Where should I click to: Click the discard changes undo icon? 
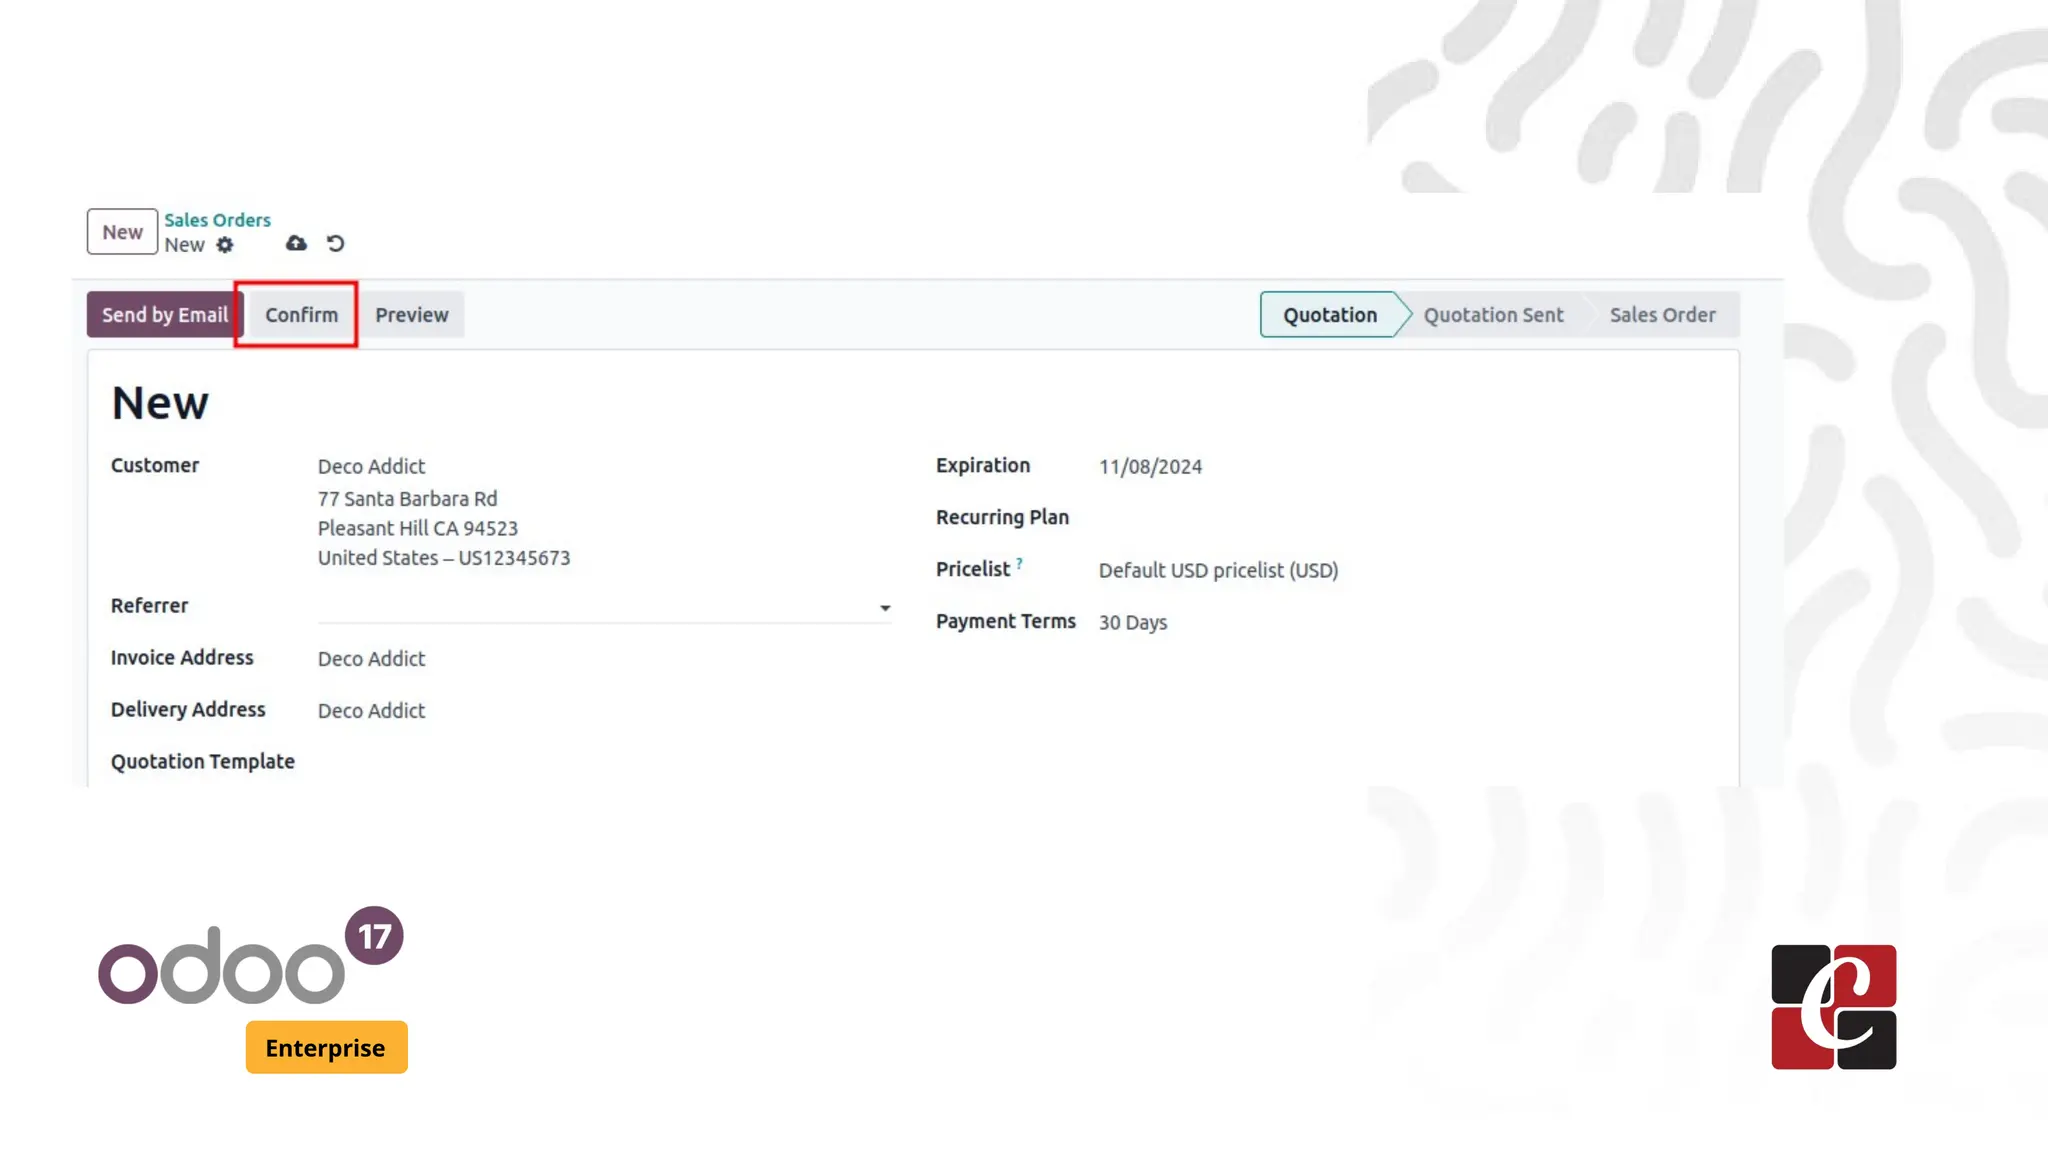336,243
